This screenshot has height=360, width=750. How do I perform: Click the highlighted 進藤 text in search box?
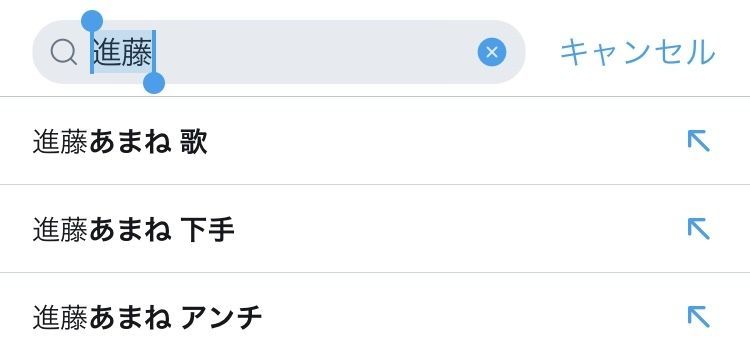[122, 52]
